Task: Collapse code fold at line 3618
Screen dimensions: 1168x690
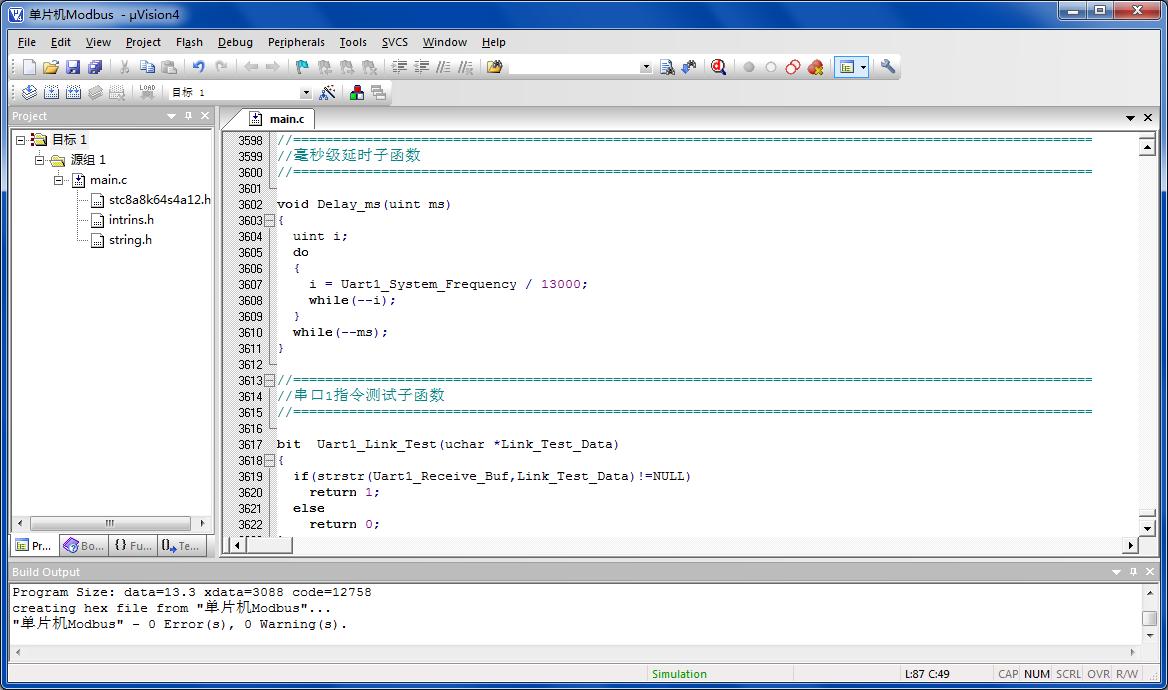Action: click(270, 460)
